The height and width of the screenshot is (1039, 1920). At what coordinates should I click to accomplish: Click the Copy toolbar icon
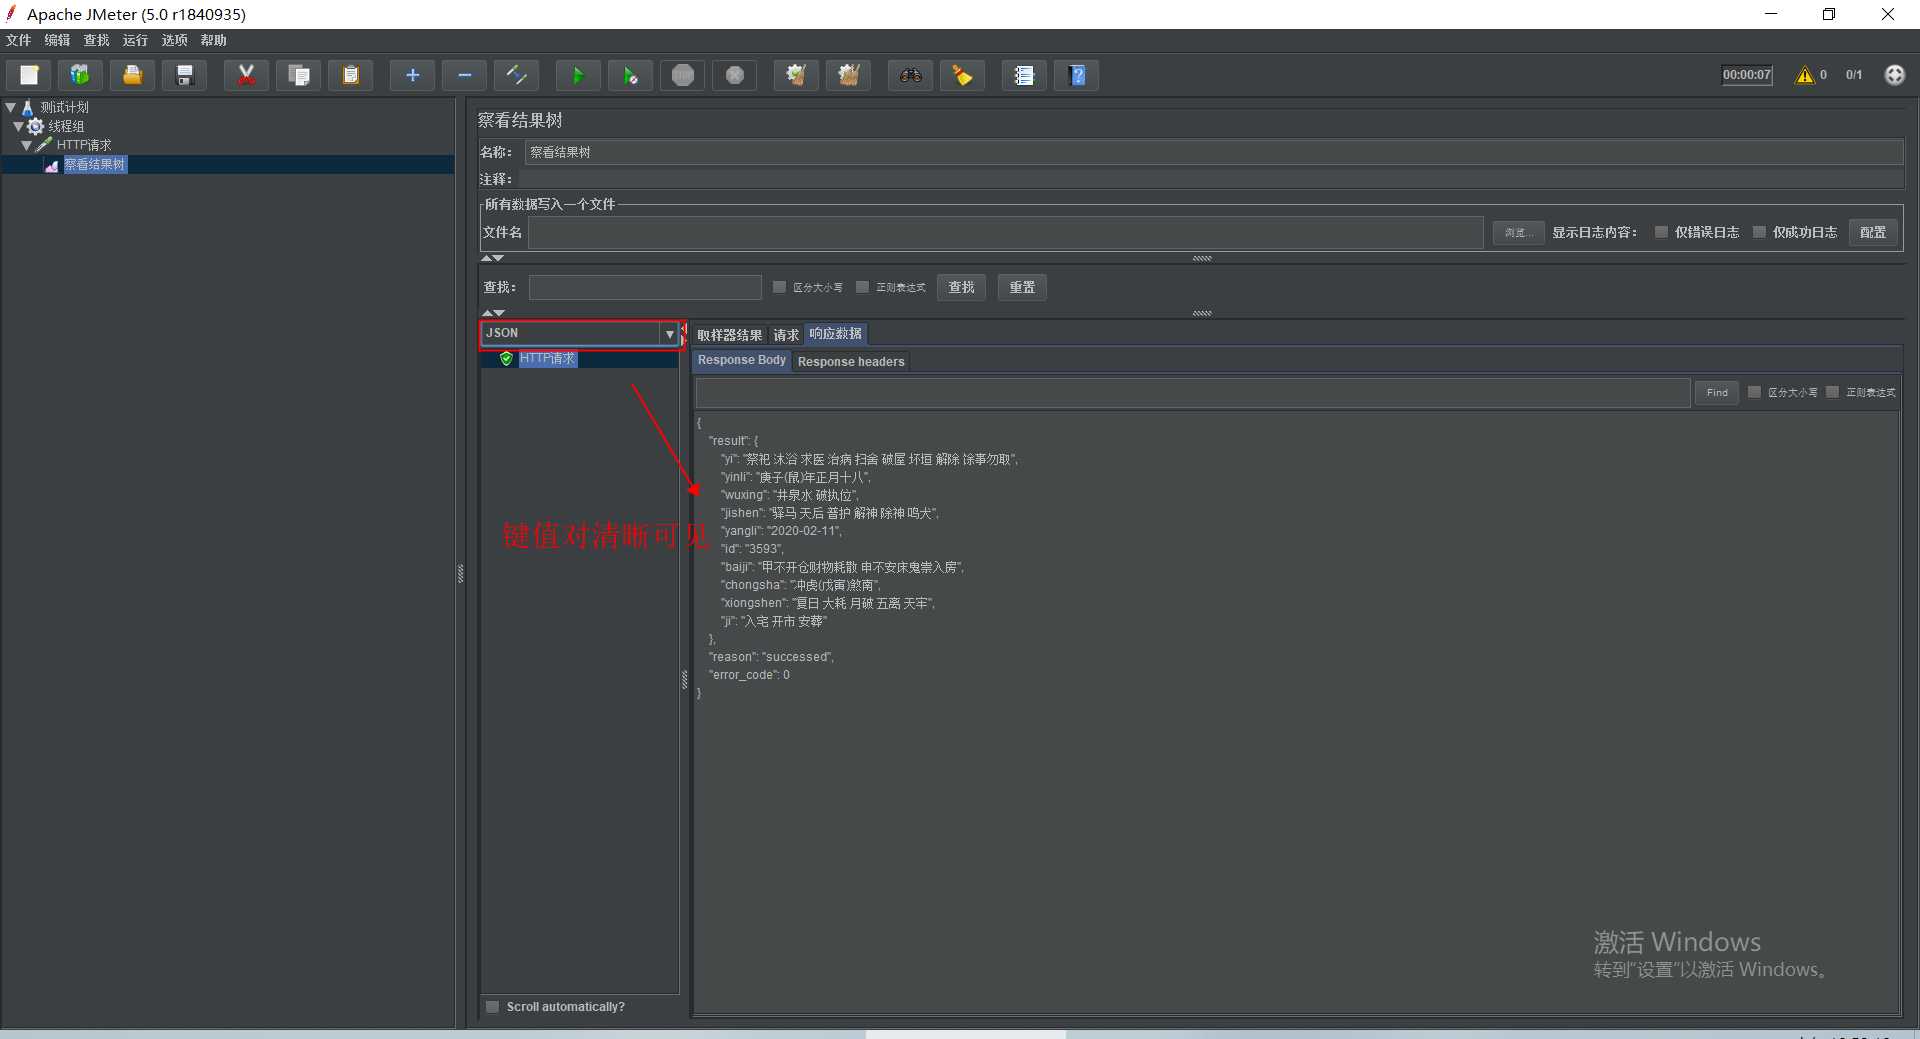[x=298, y=75]
